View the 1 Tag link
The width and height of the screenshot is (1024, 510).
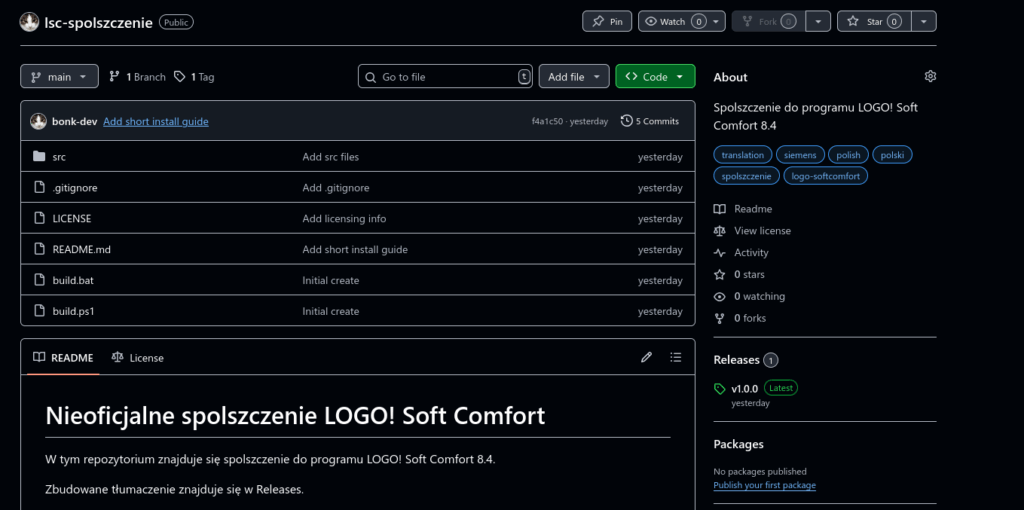[x=194, y=76]
